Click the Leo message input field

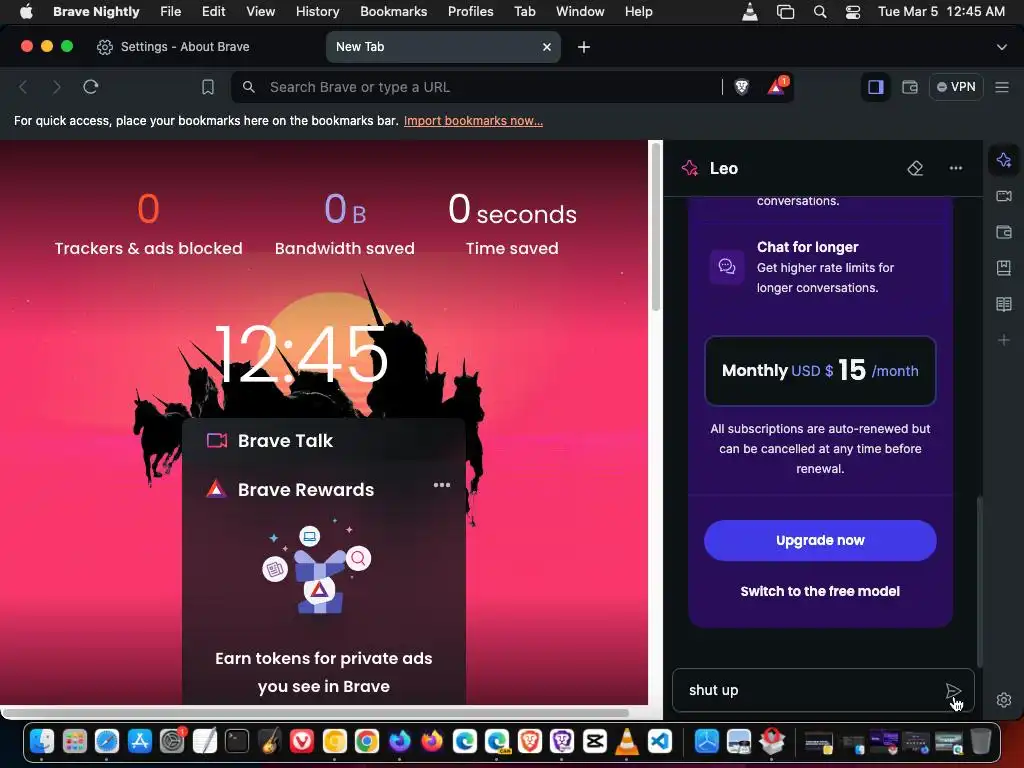(810, 690)
